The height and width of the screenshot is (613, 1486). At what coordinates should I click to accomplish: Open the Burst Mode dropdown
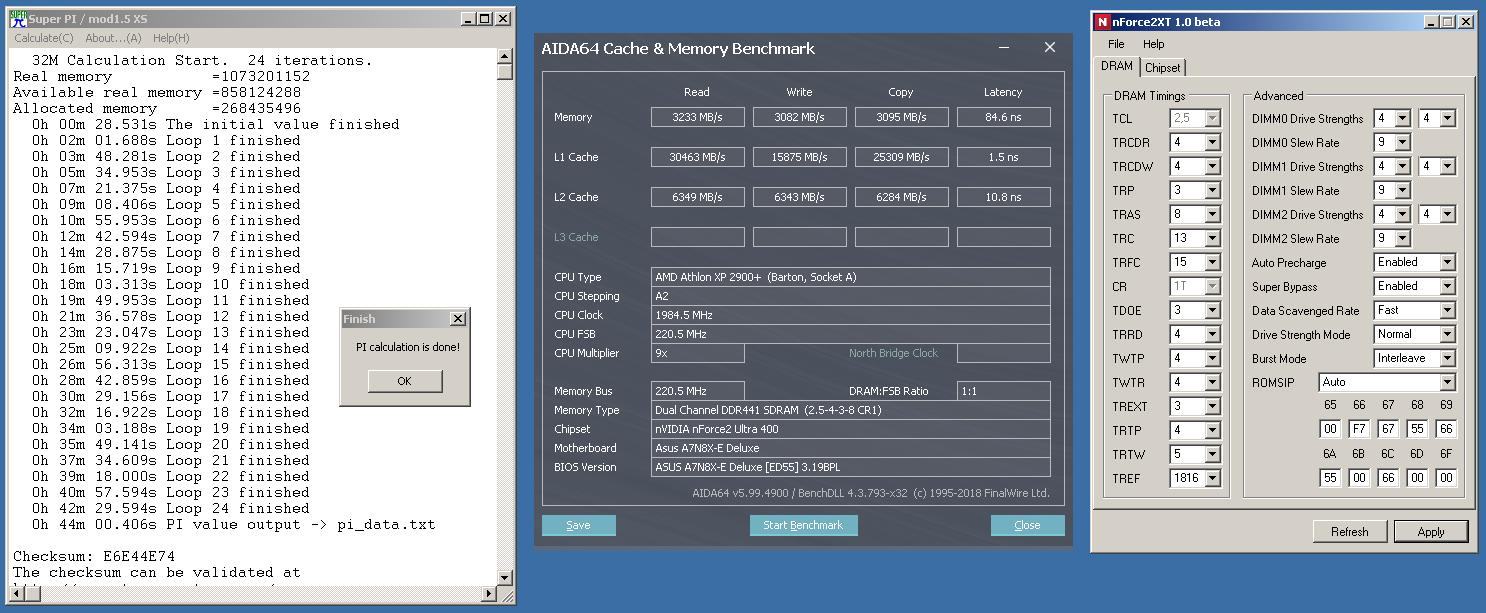pyautogui.click(x=1446, y=358)
